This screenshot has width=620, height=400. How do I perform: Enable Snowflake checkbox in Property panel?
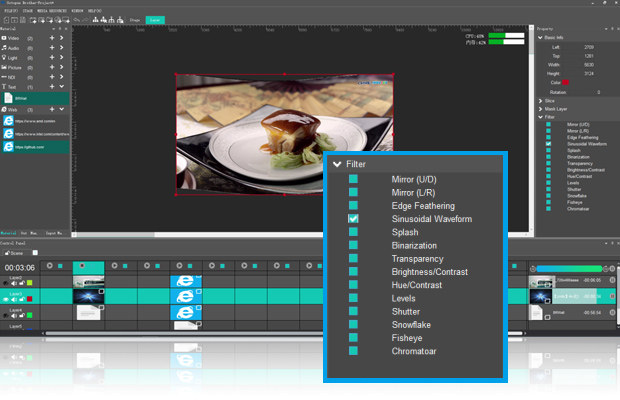[x=548, y=196]
